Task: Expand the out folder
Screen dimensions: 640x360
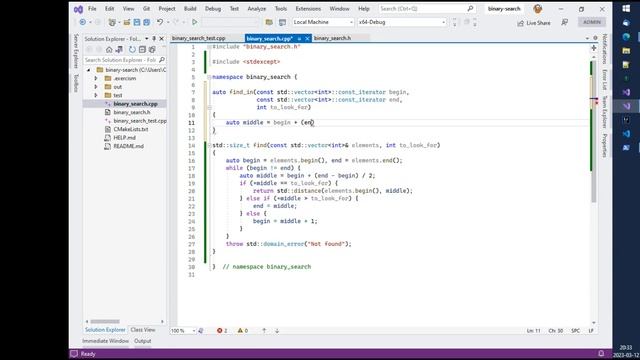Action: pos(96,87)
